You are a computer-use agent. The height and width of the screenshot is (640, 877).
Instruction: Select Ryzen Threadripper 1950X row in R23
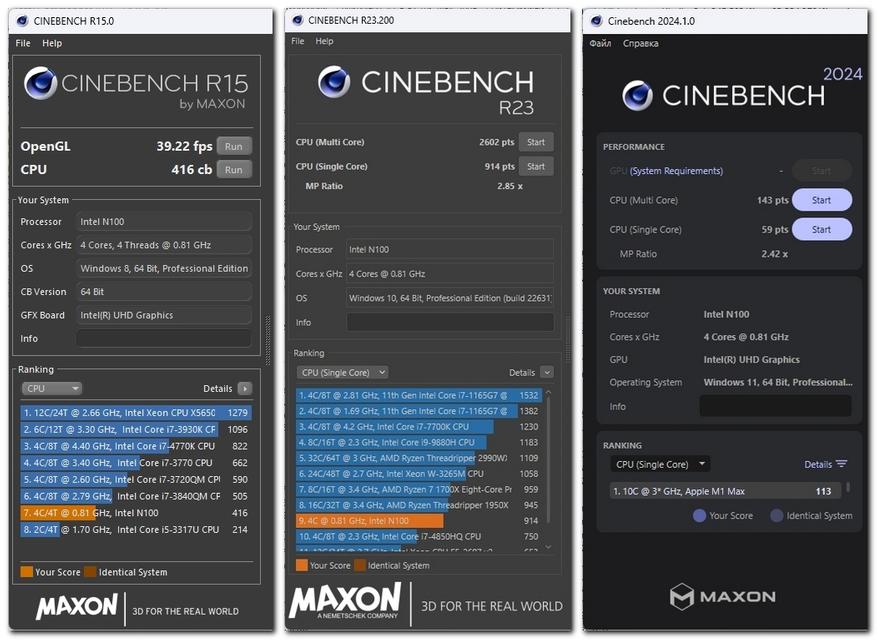tap(419, 505)
